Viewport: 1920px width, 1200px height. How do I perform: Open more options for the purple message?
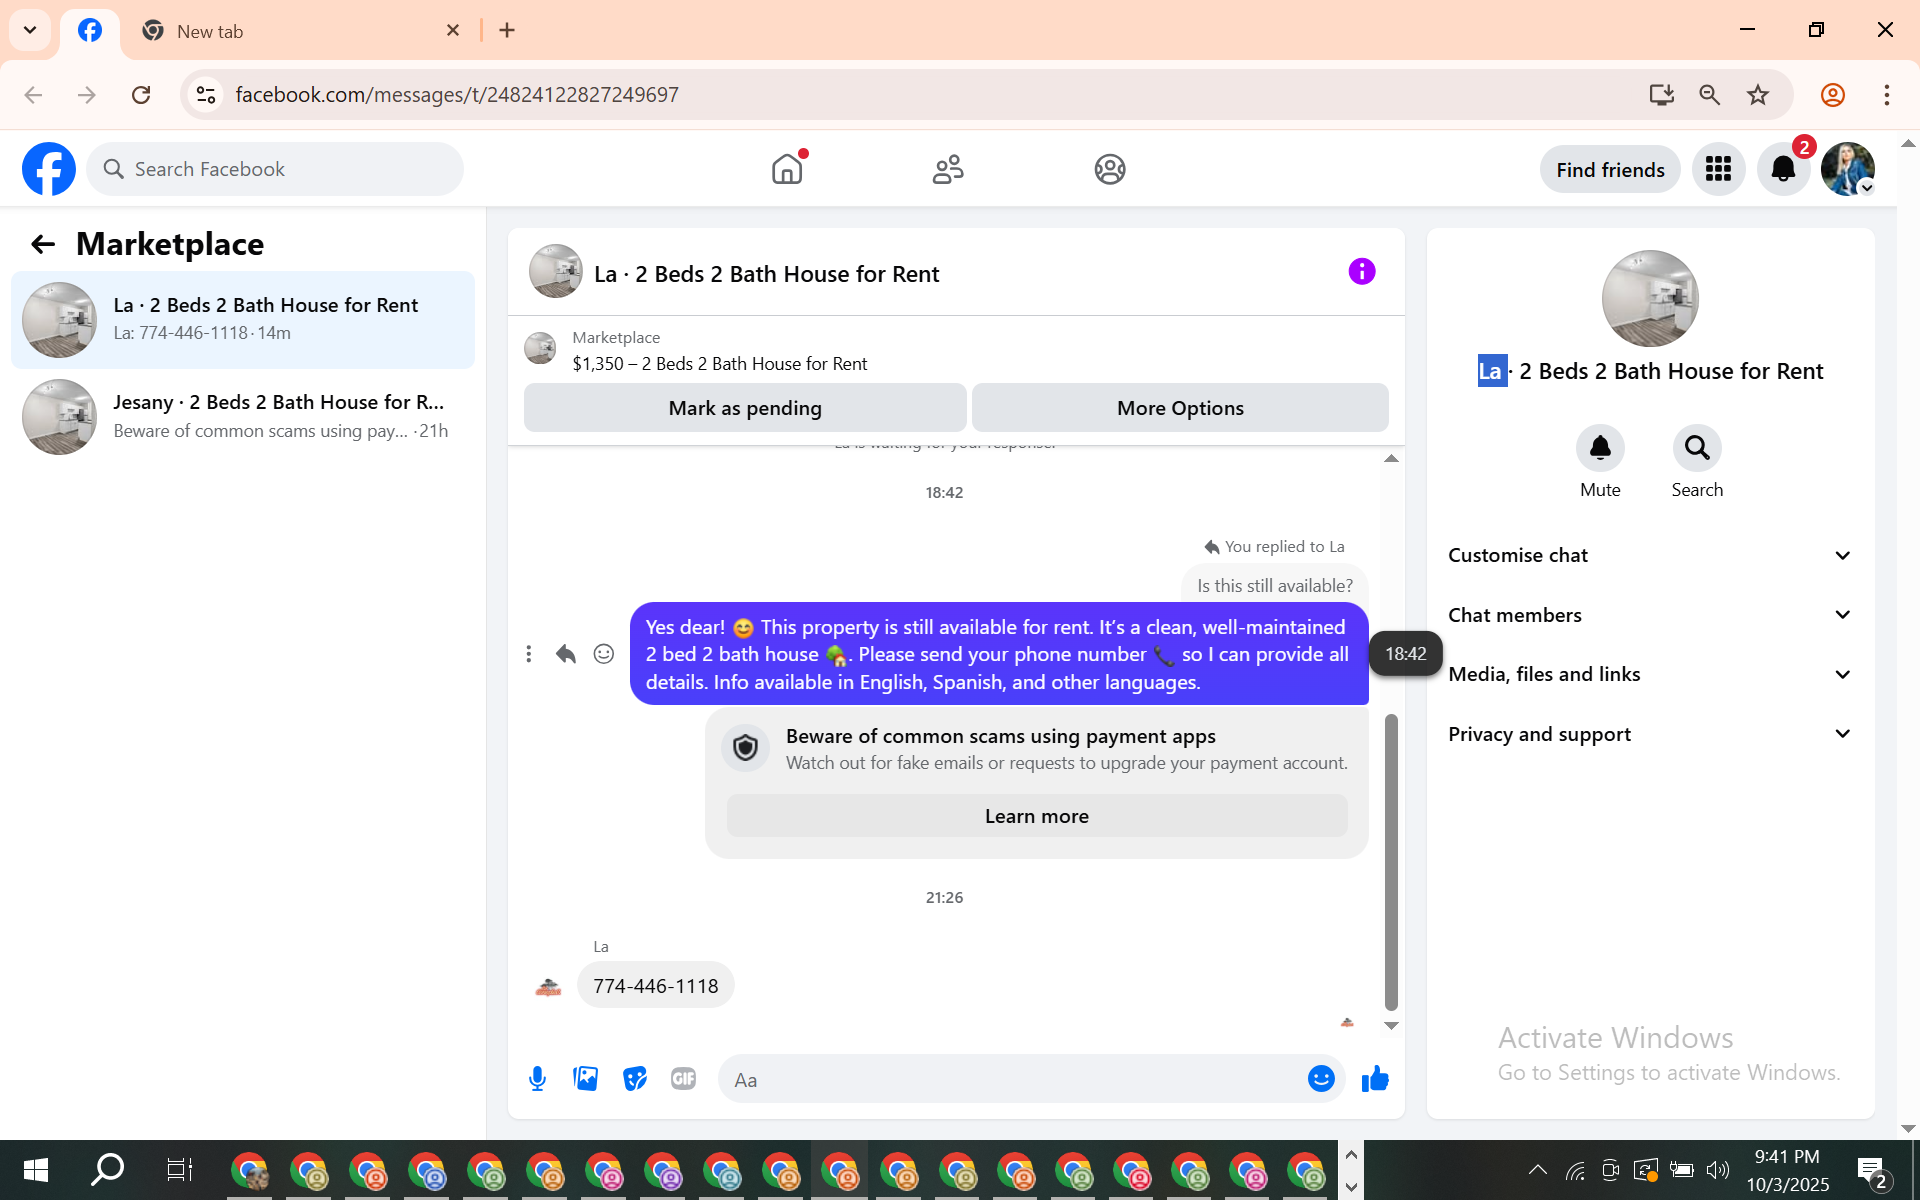pos(528,654)
